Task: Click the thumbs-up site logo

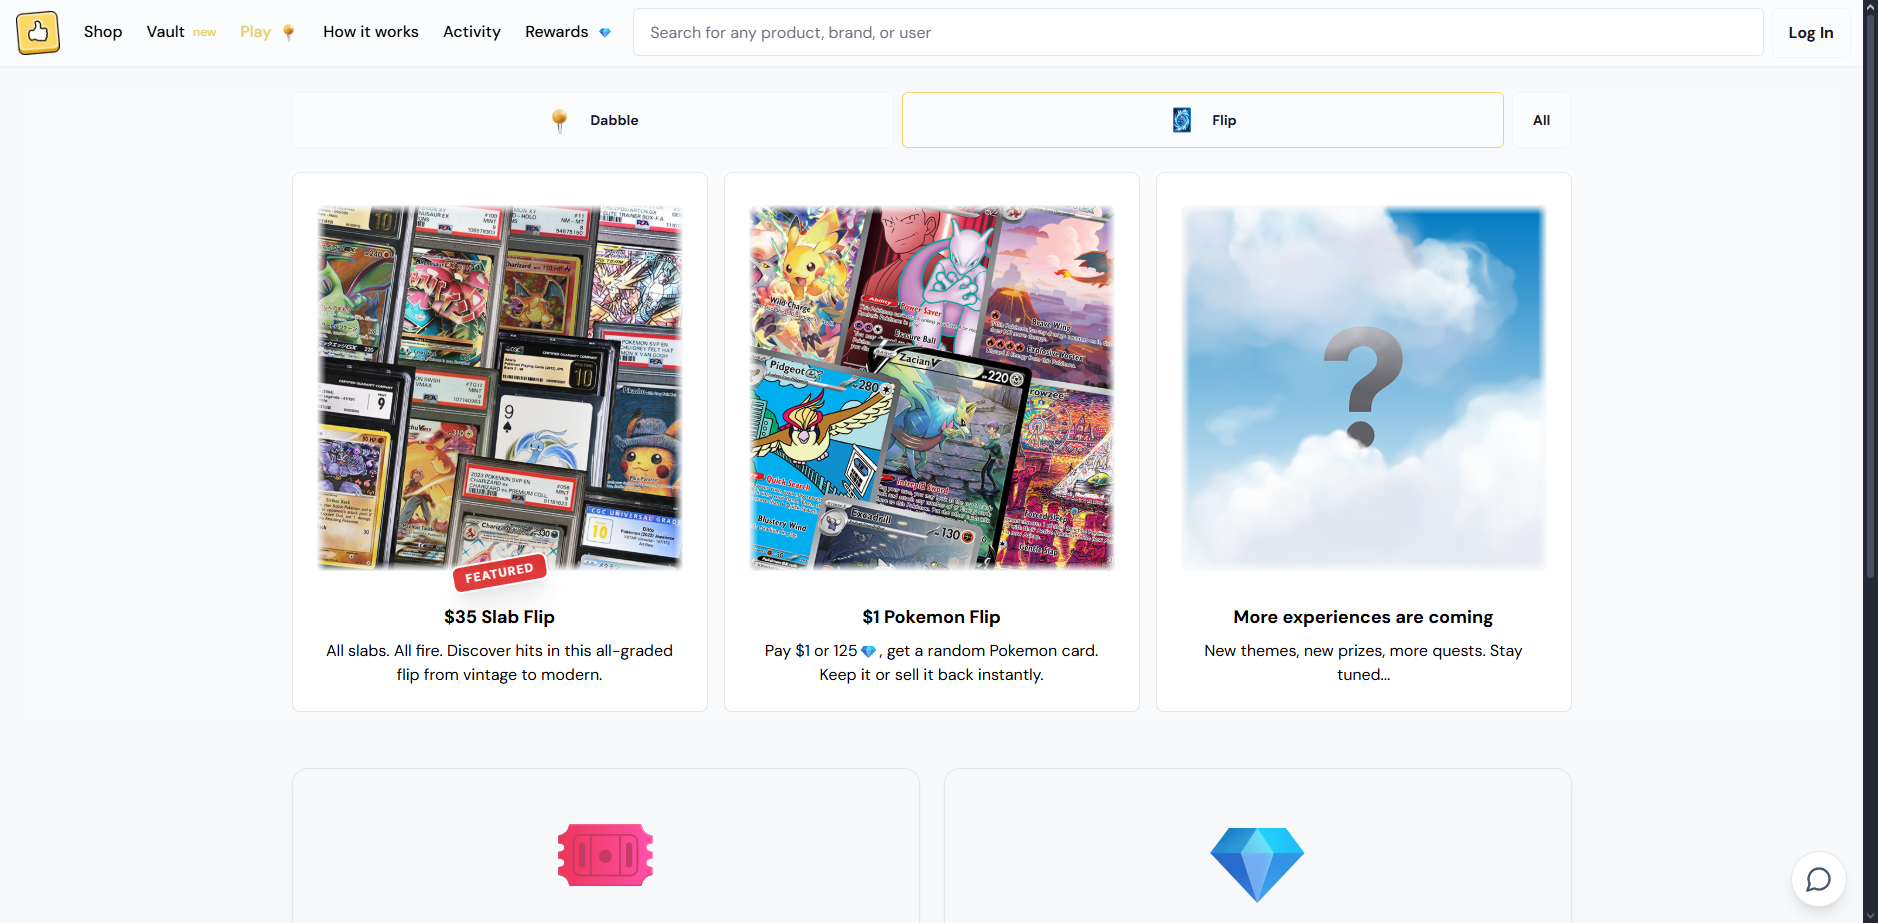Action: coord(38,32)
